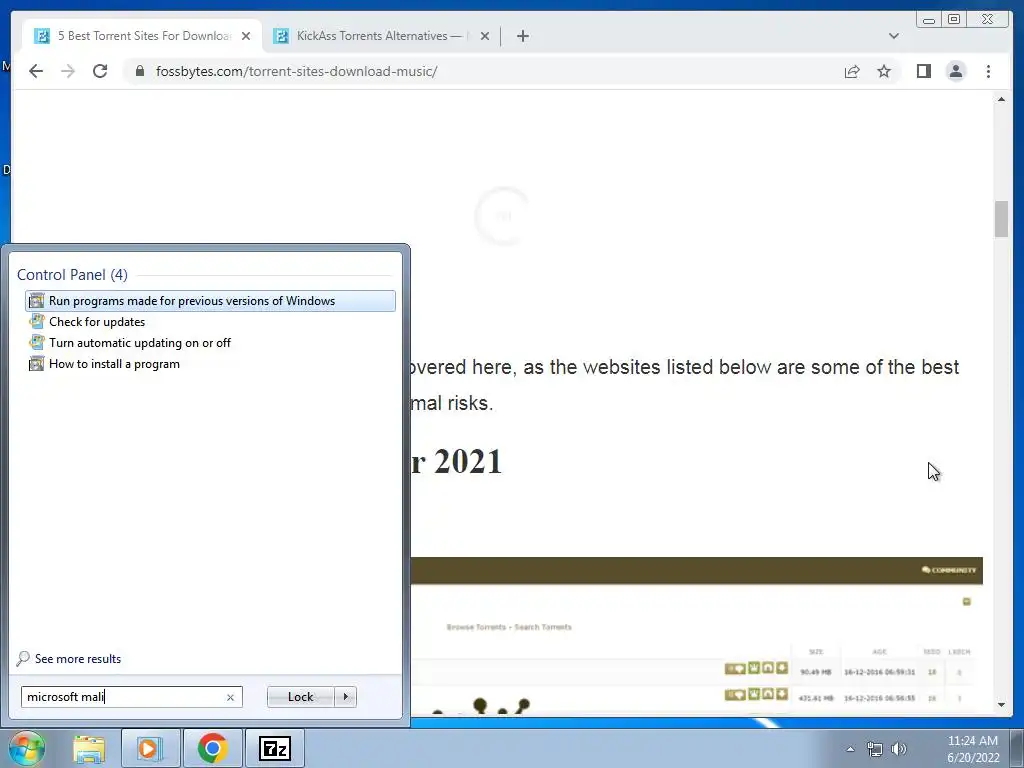Click See more results

click(78, 658)
